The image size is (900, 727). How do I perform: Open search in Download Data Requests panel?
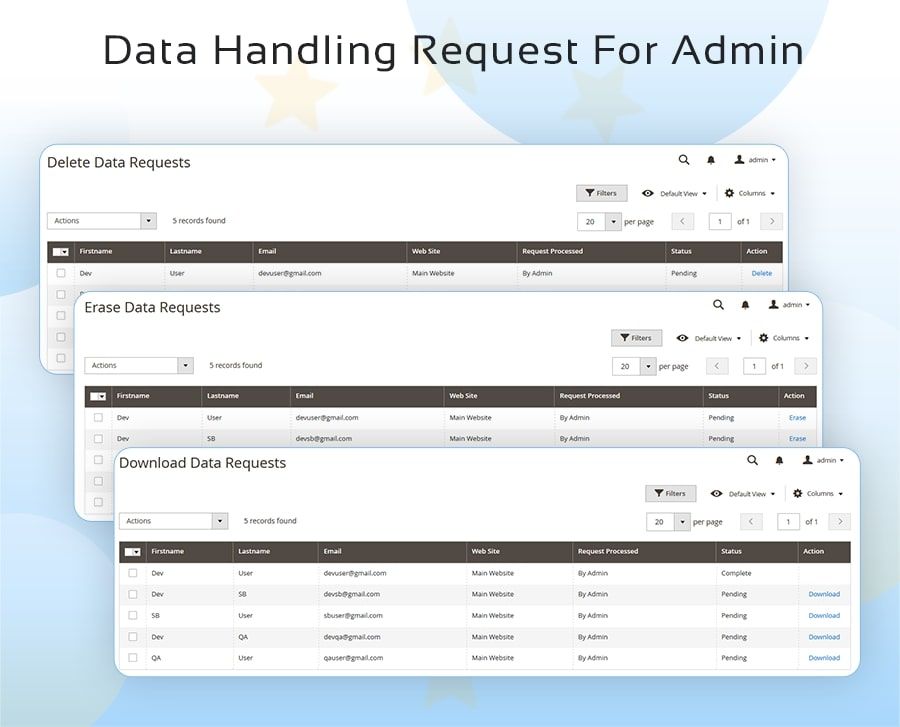(752, 460)
